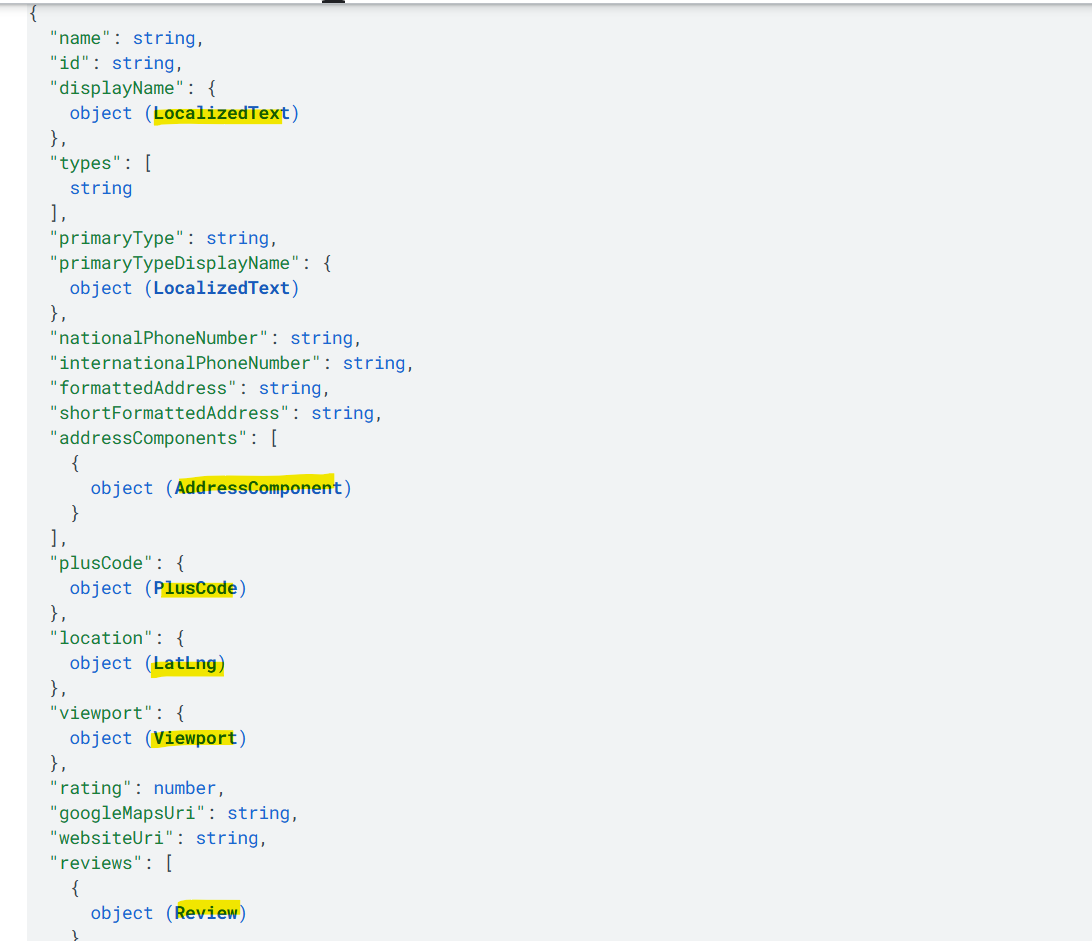1092x941 pixels.
Task: Click string type after "id"
Action: [143, 63]
